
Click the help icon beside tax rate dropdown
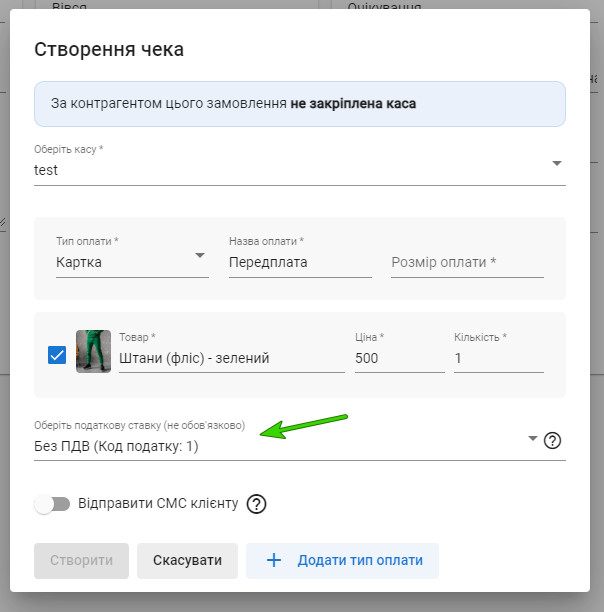[552, 440]
